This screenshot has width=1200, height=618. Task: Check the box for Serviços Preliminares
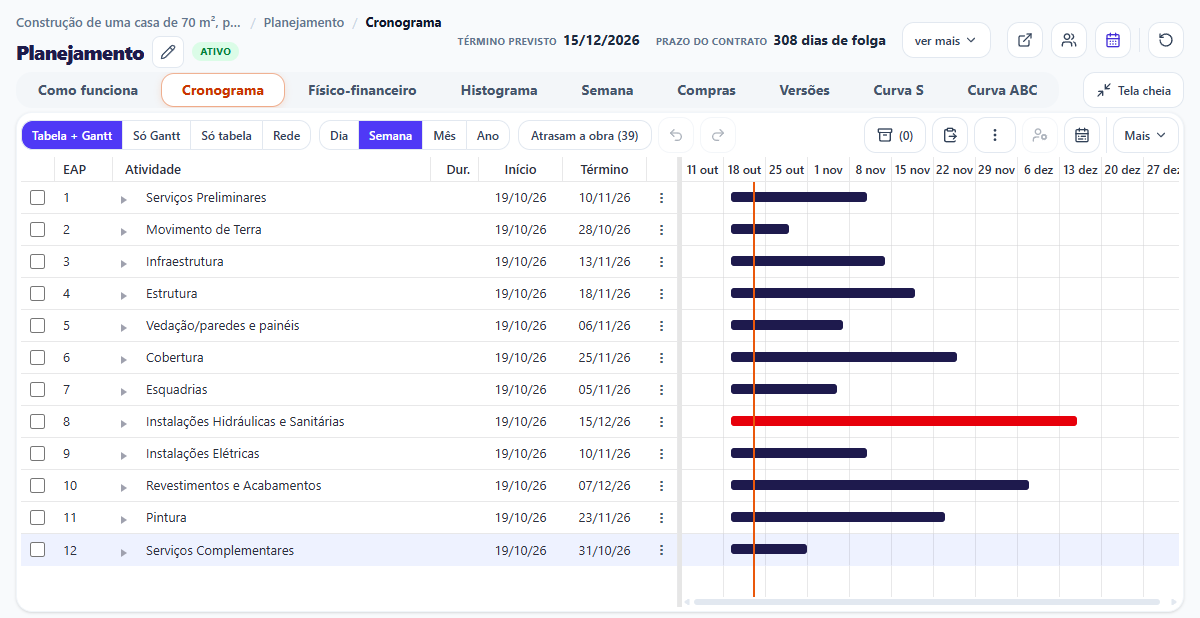(x=37, y=198)
